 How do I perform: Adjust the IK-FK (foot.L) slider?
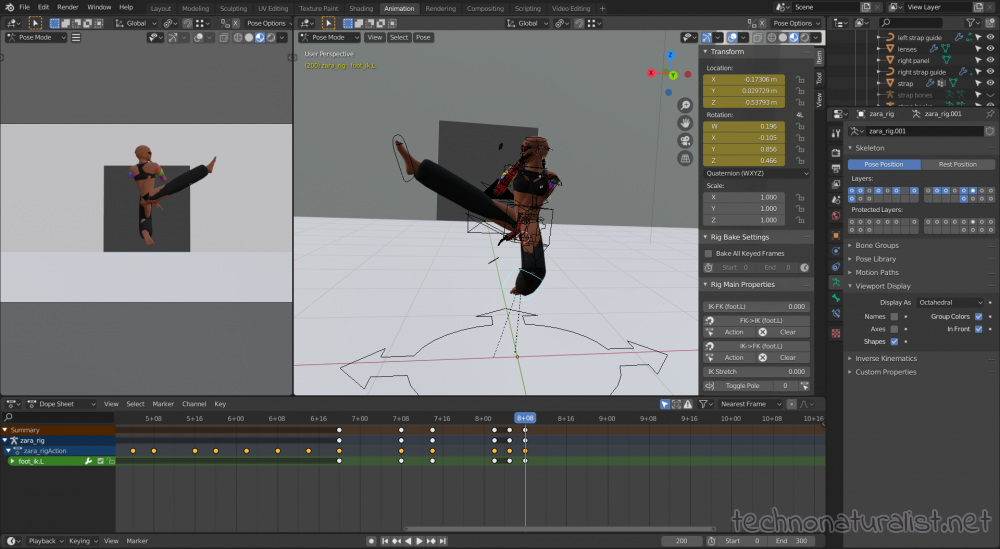(x=756, y=307)
